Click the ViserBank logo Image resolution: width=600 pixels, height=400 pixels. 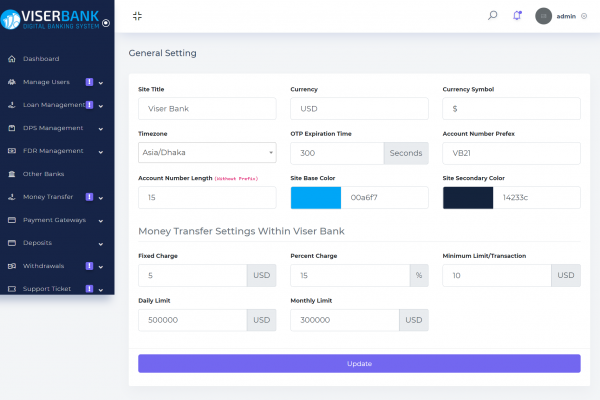tap(50, 19)
